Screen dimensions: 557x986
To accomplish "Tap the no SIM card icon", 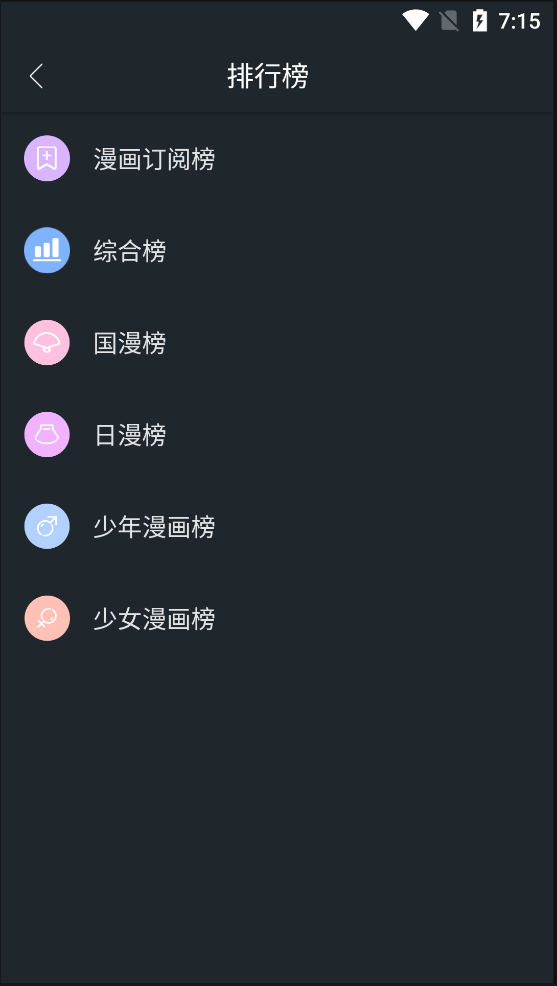I will pos(449,21).
